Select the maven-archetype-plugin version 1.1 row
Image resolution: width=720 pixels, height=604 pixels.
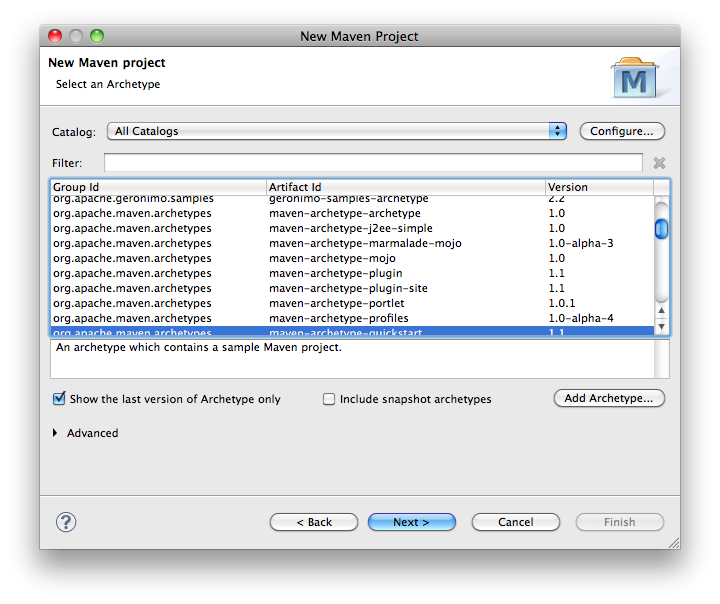[x=352, y=273]
